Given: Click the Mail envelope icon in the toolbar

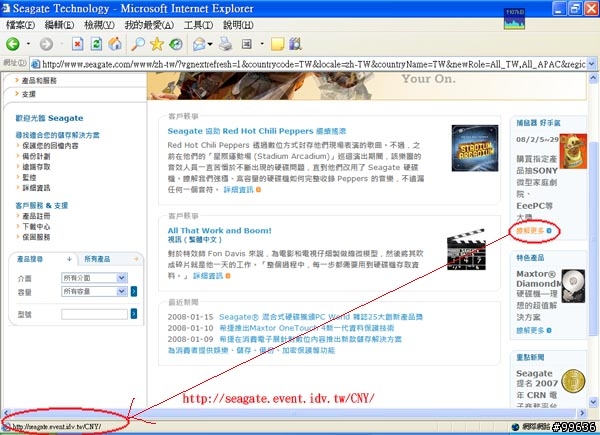Looking at the screenshot, I should [199, 44].
